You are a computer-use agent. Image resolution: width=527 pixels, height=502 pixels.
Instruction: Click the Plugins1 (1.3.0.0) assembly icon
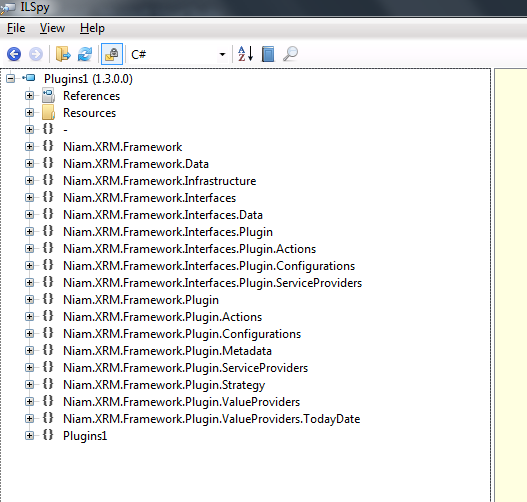(x=29, y=78)
